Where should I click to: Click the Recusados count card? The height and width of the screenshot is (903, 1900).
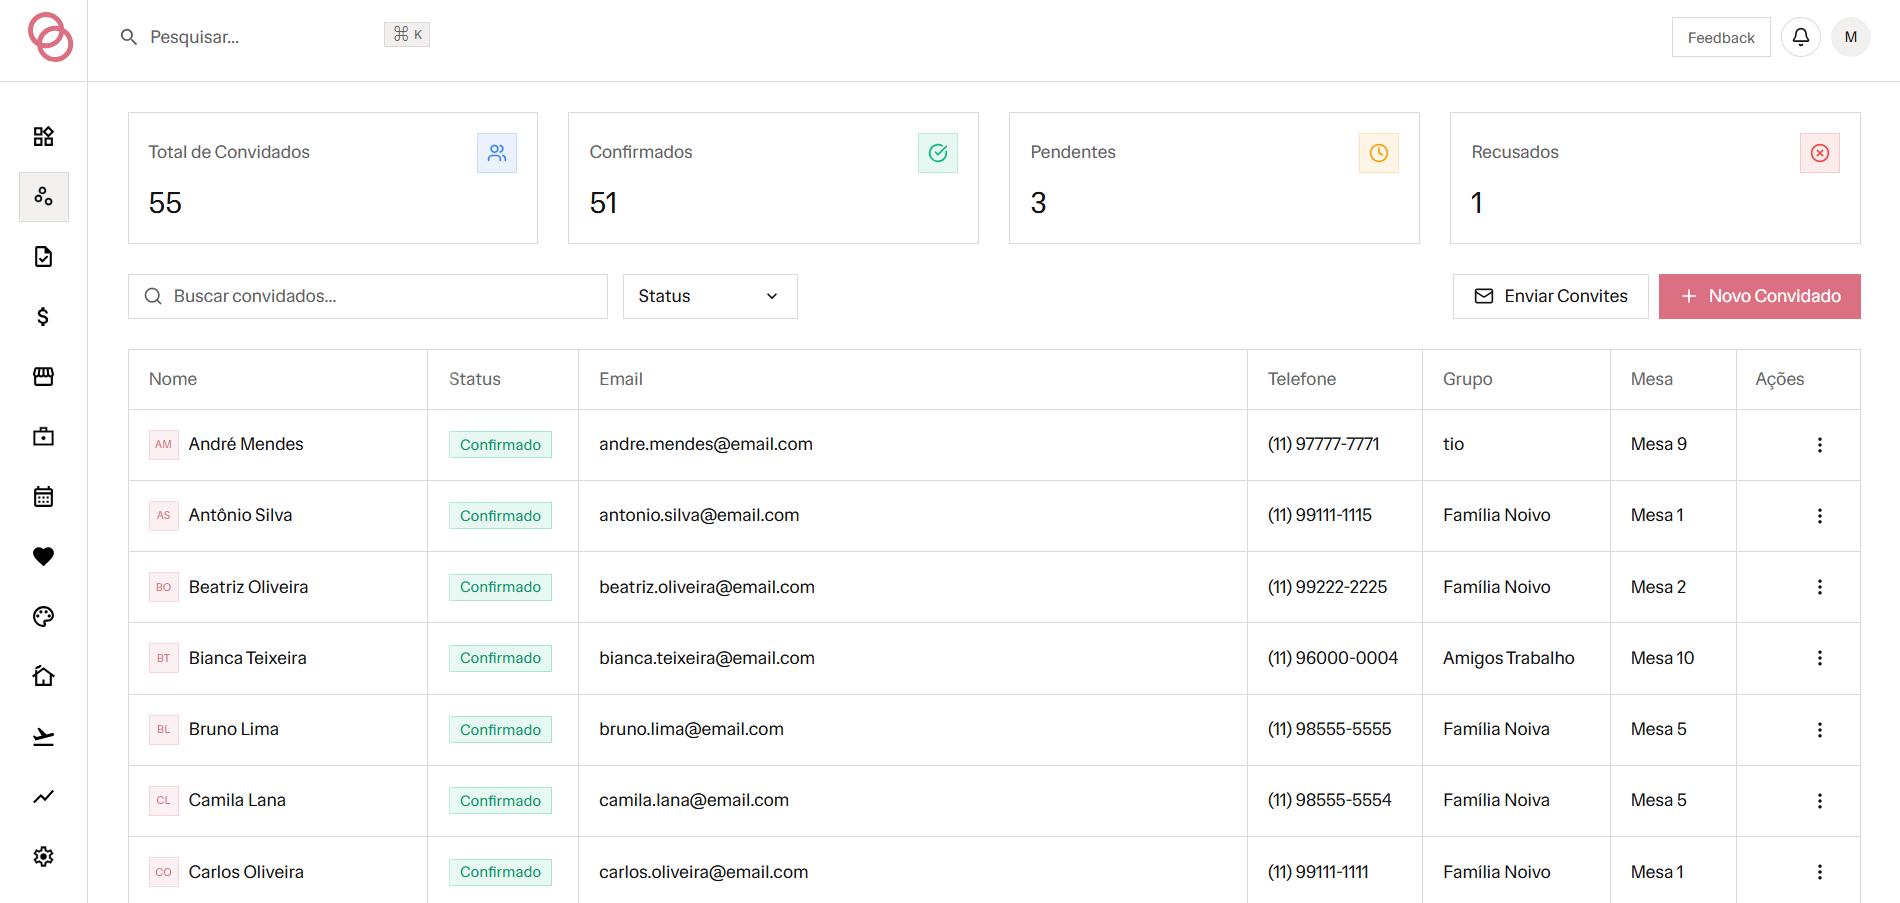(x=1655, y=178)
